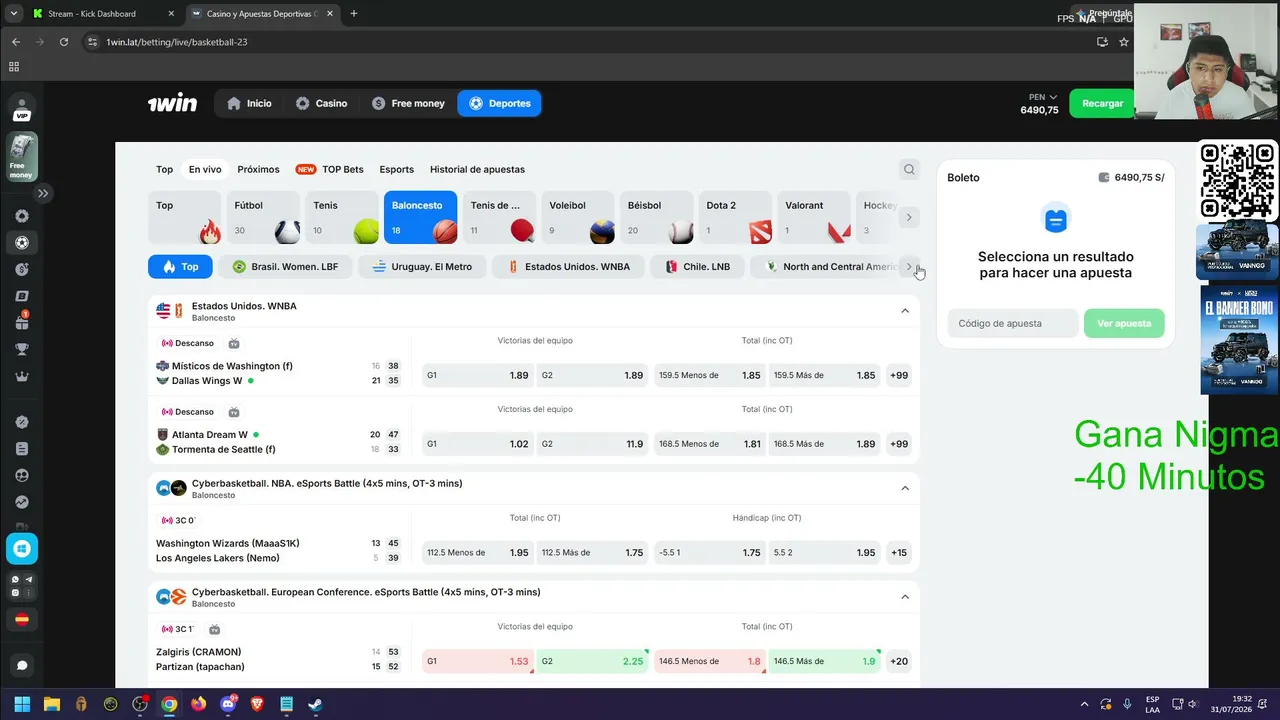Image resolution: width=1280 pixels, height=720 pixels.
Task: Open the gift box icon with notification badge
Action: coord(22,322)
